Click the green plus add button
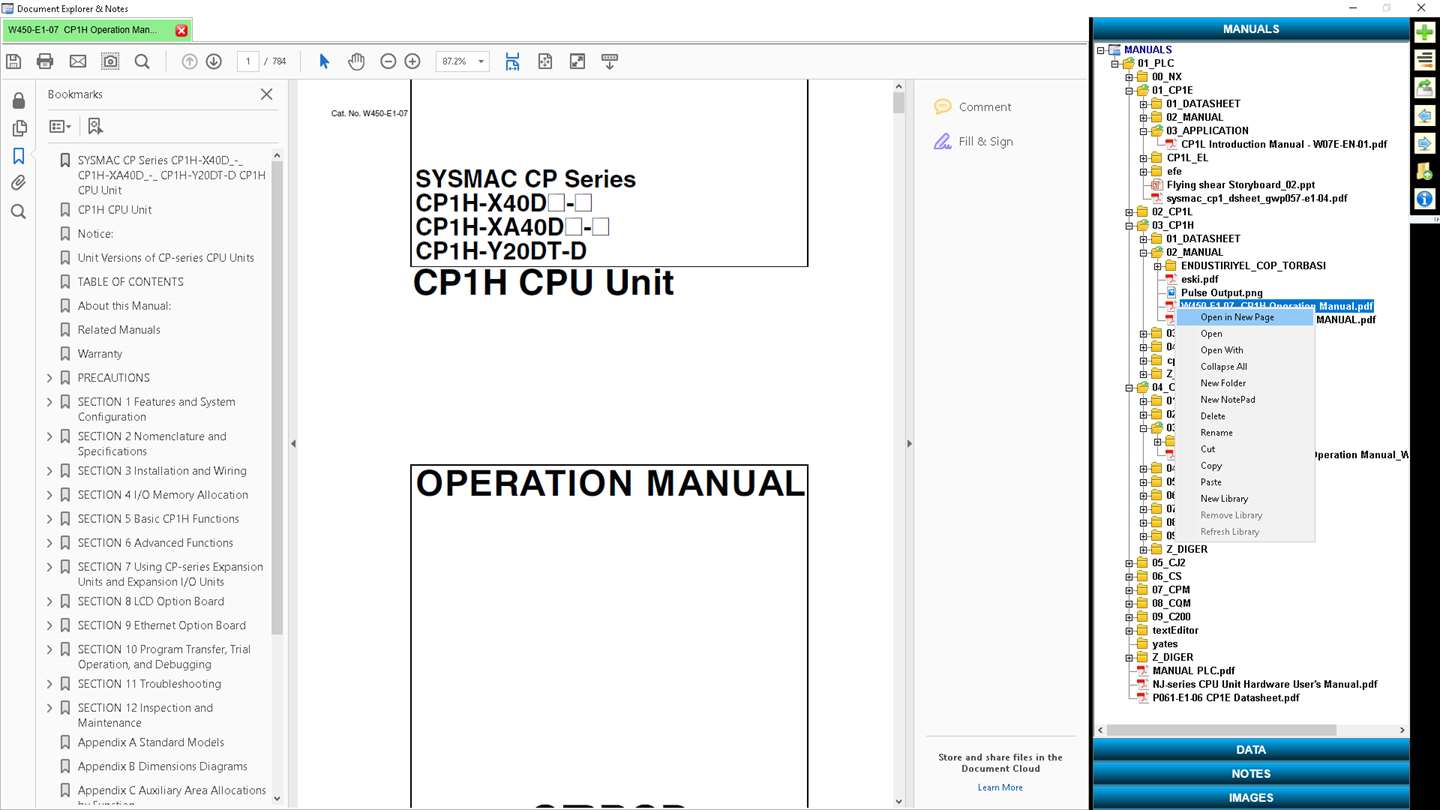Screen dimensions: 1440x810 tap(1424, 32)
